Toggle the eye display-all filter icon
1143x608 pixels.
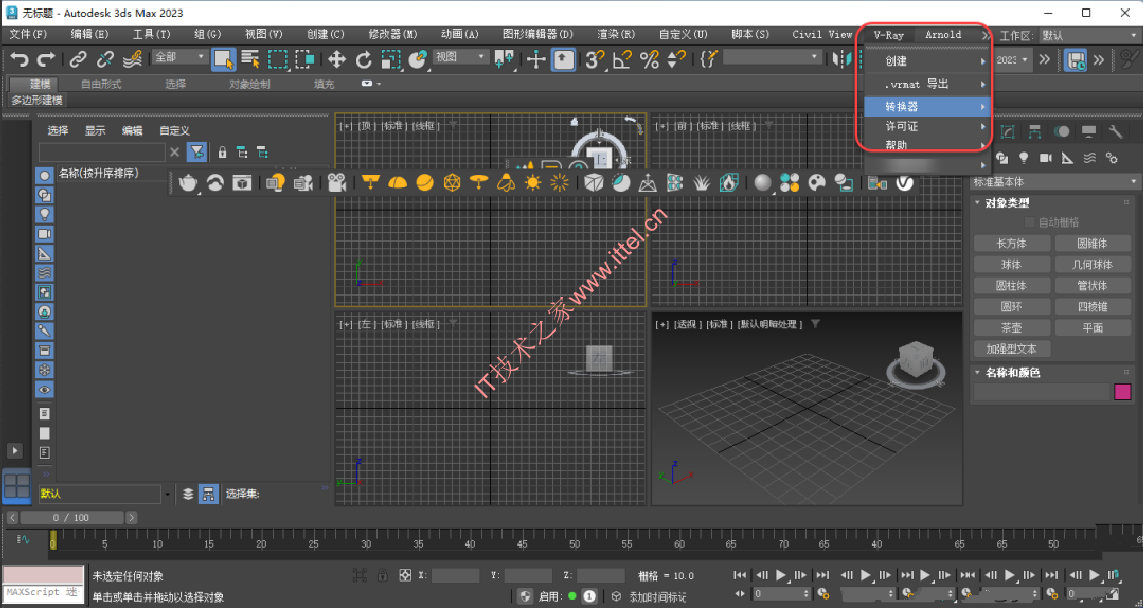[x=44, y=390]
